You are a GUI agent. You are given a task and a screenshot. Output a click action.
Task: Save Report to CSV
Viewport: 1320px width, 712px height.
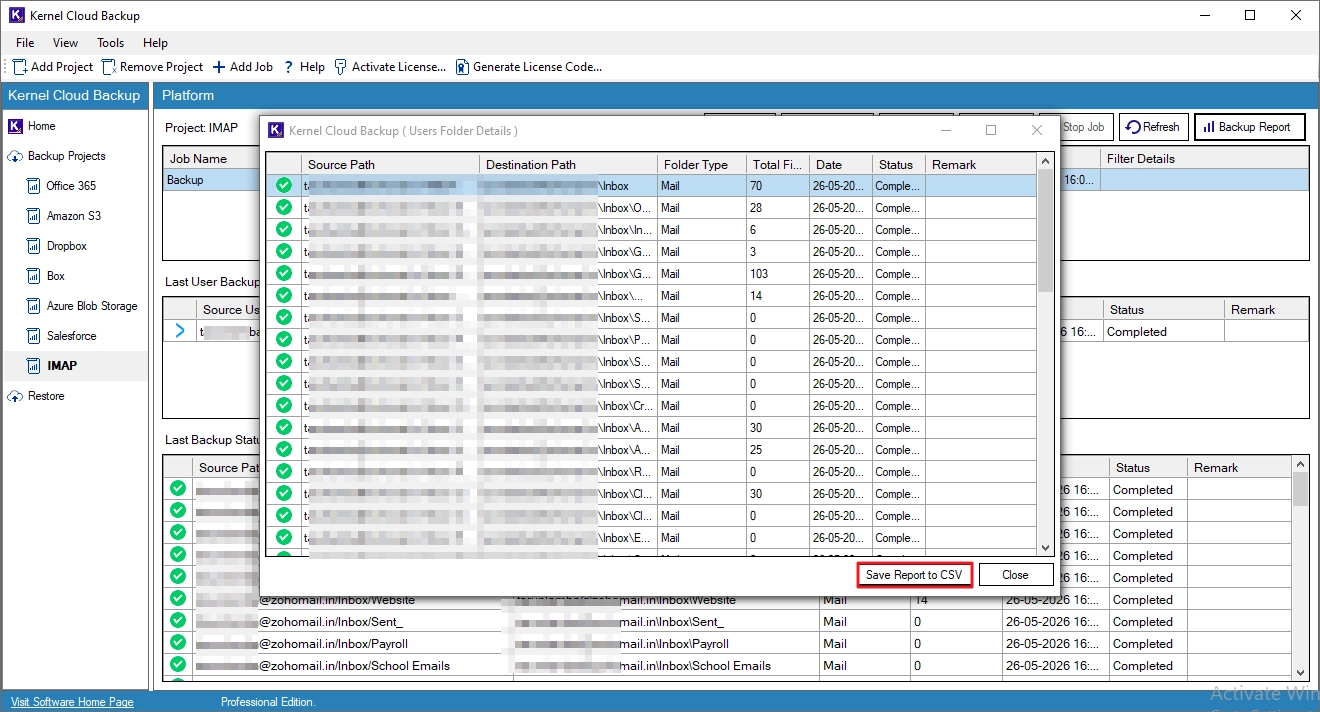click(914, 575)
